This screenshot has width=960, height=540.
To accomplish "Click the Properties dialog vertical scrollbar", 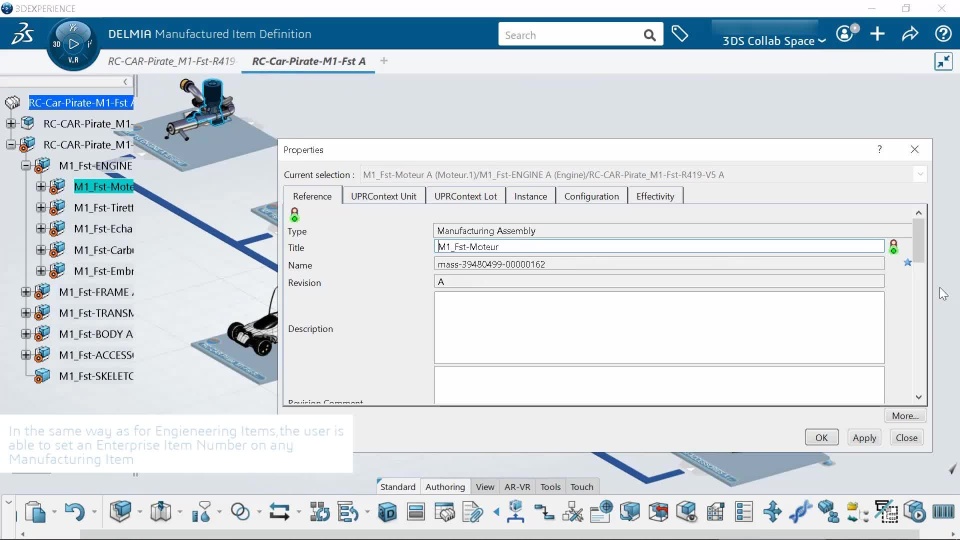I will [x=918, y=305].
